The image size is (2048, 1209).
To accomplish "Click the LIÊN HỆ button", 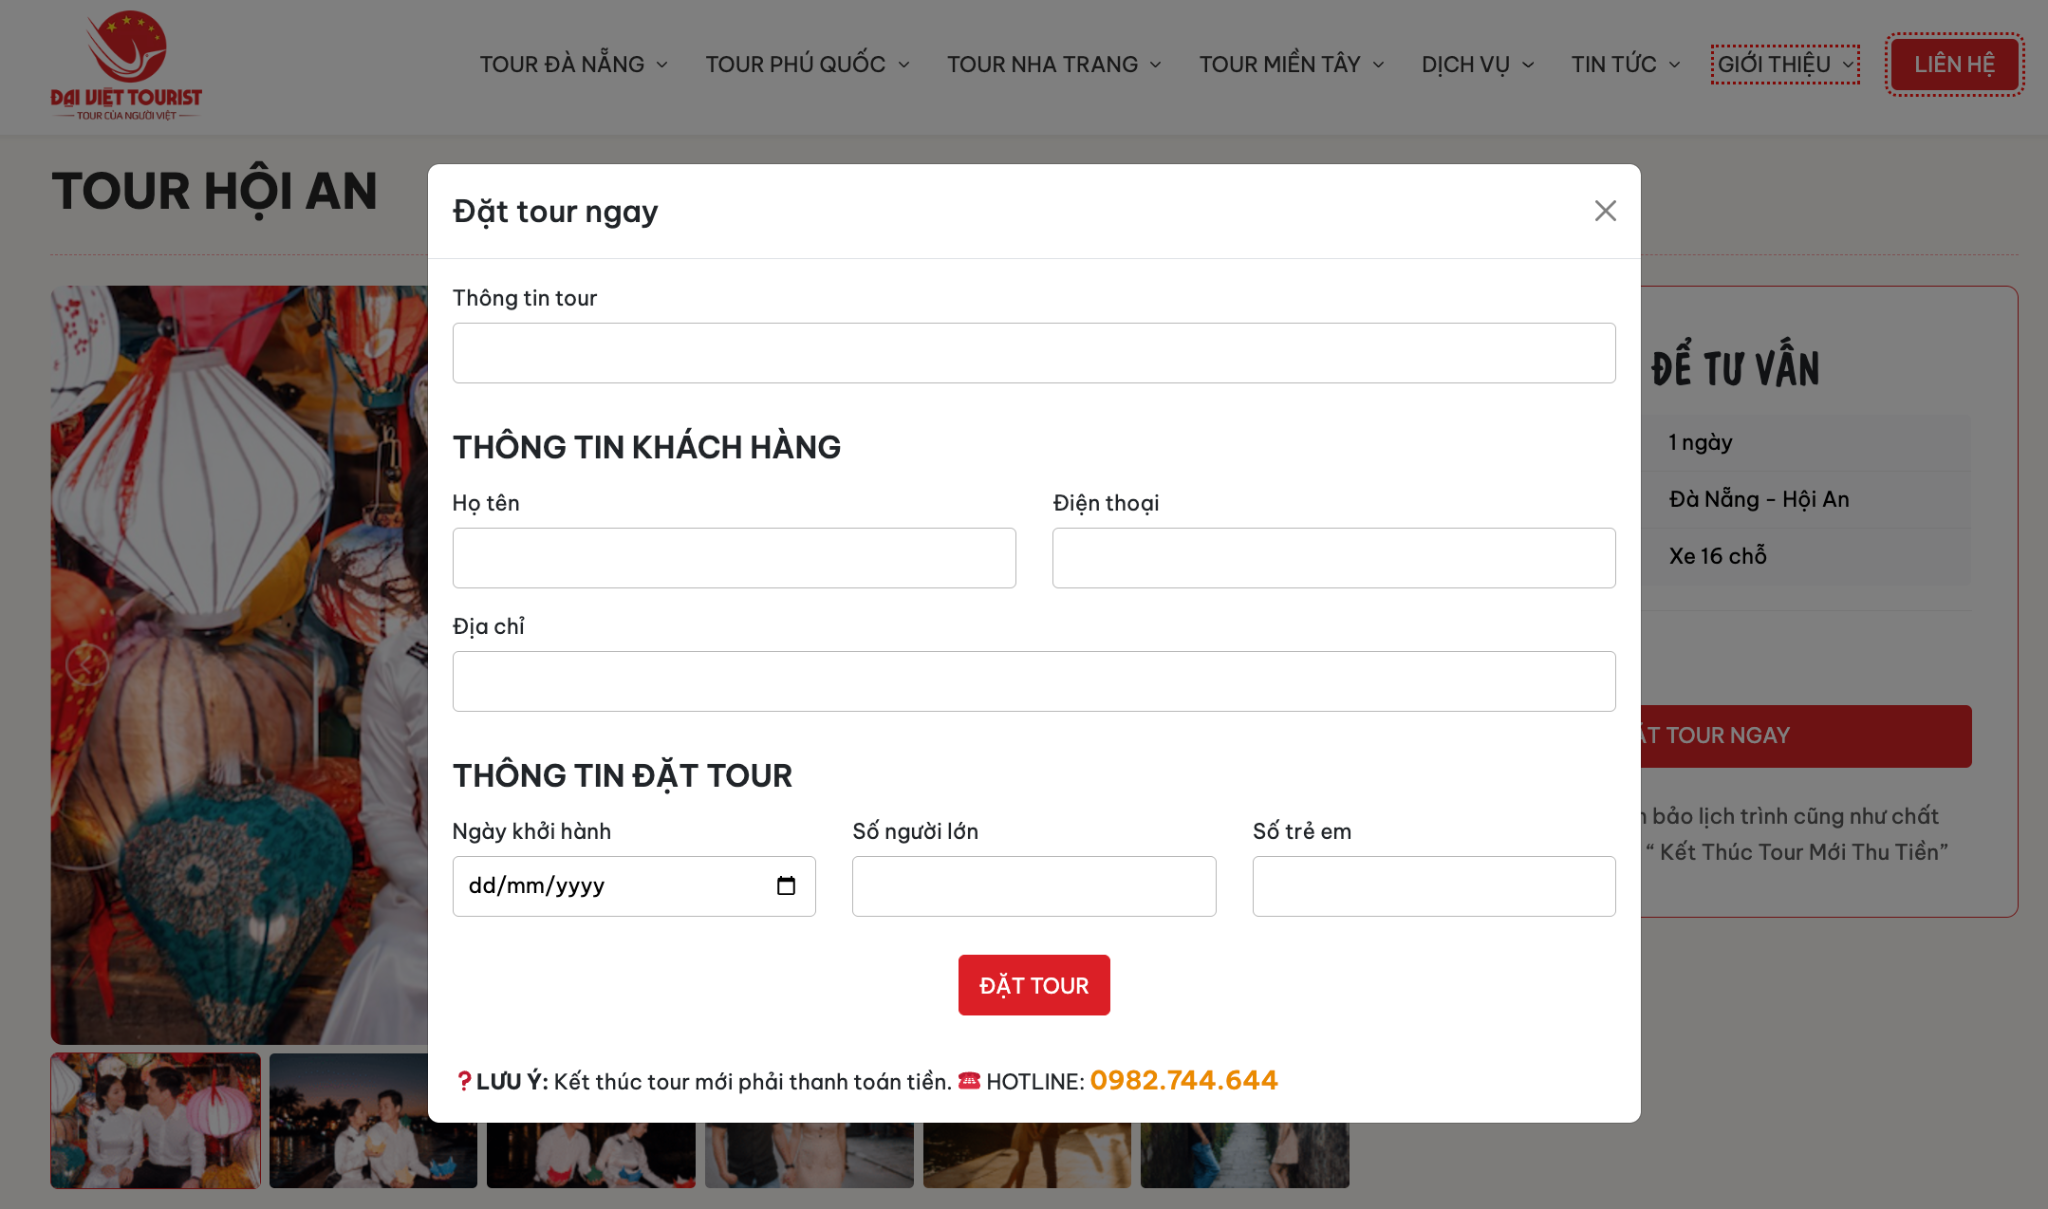I will 1953,63.
